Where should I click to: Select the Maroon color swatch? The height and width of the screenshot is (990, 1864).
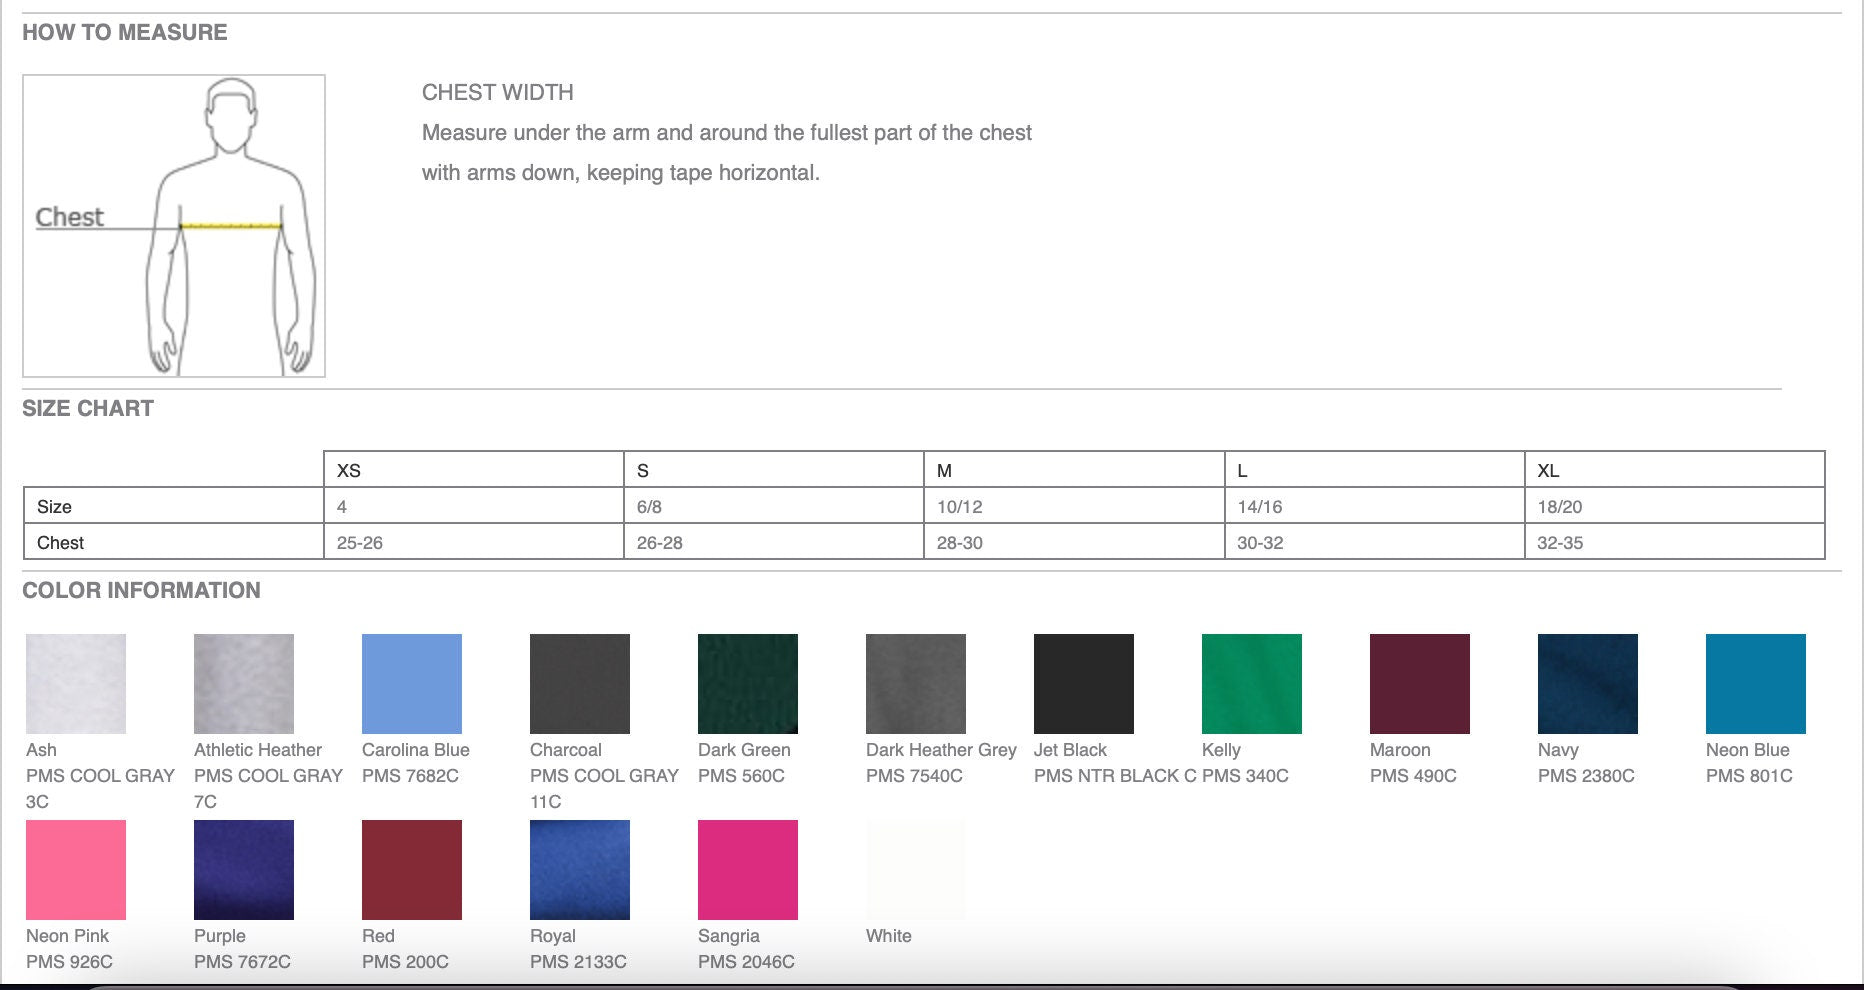tap(1420, 684)
